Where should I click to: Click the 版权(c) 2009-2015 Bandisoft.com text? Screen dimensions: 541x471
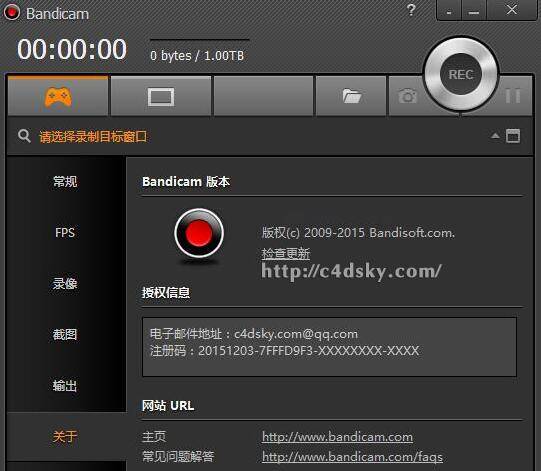point(358,233)
